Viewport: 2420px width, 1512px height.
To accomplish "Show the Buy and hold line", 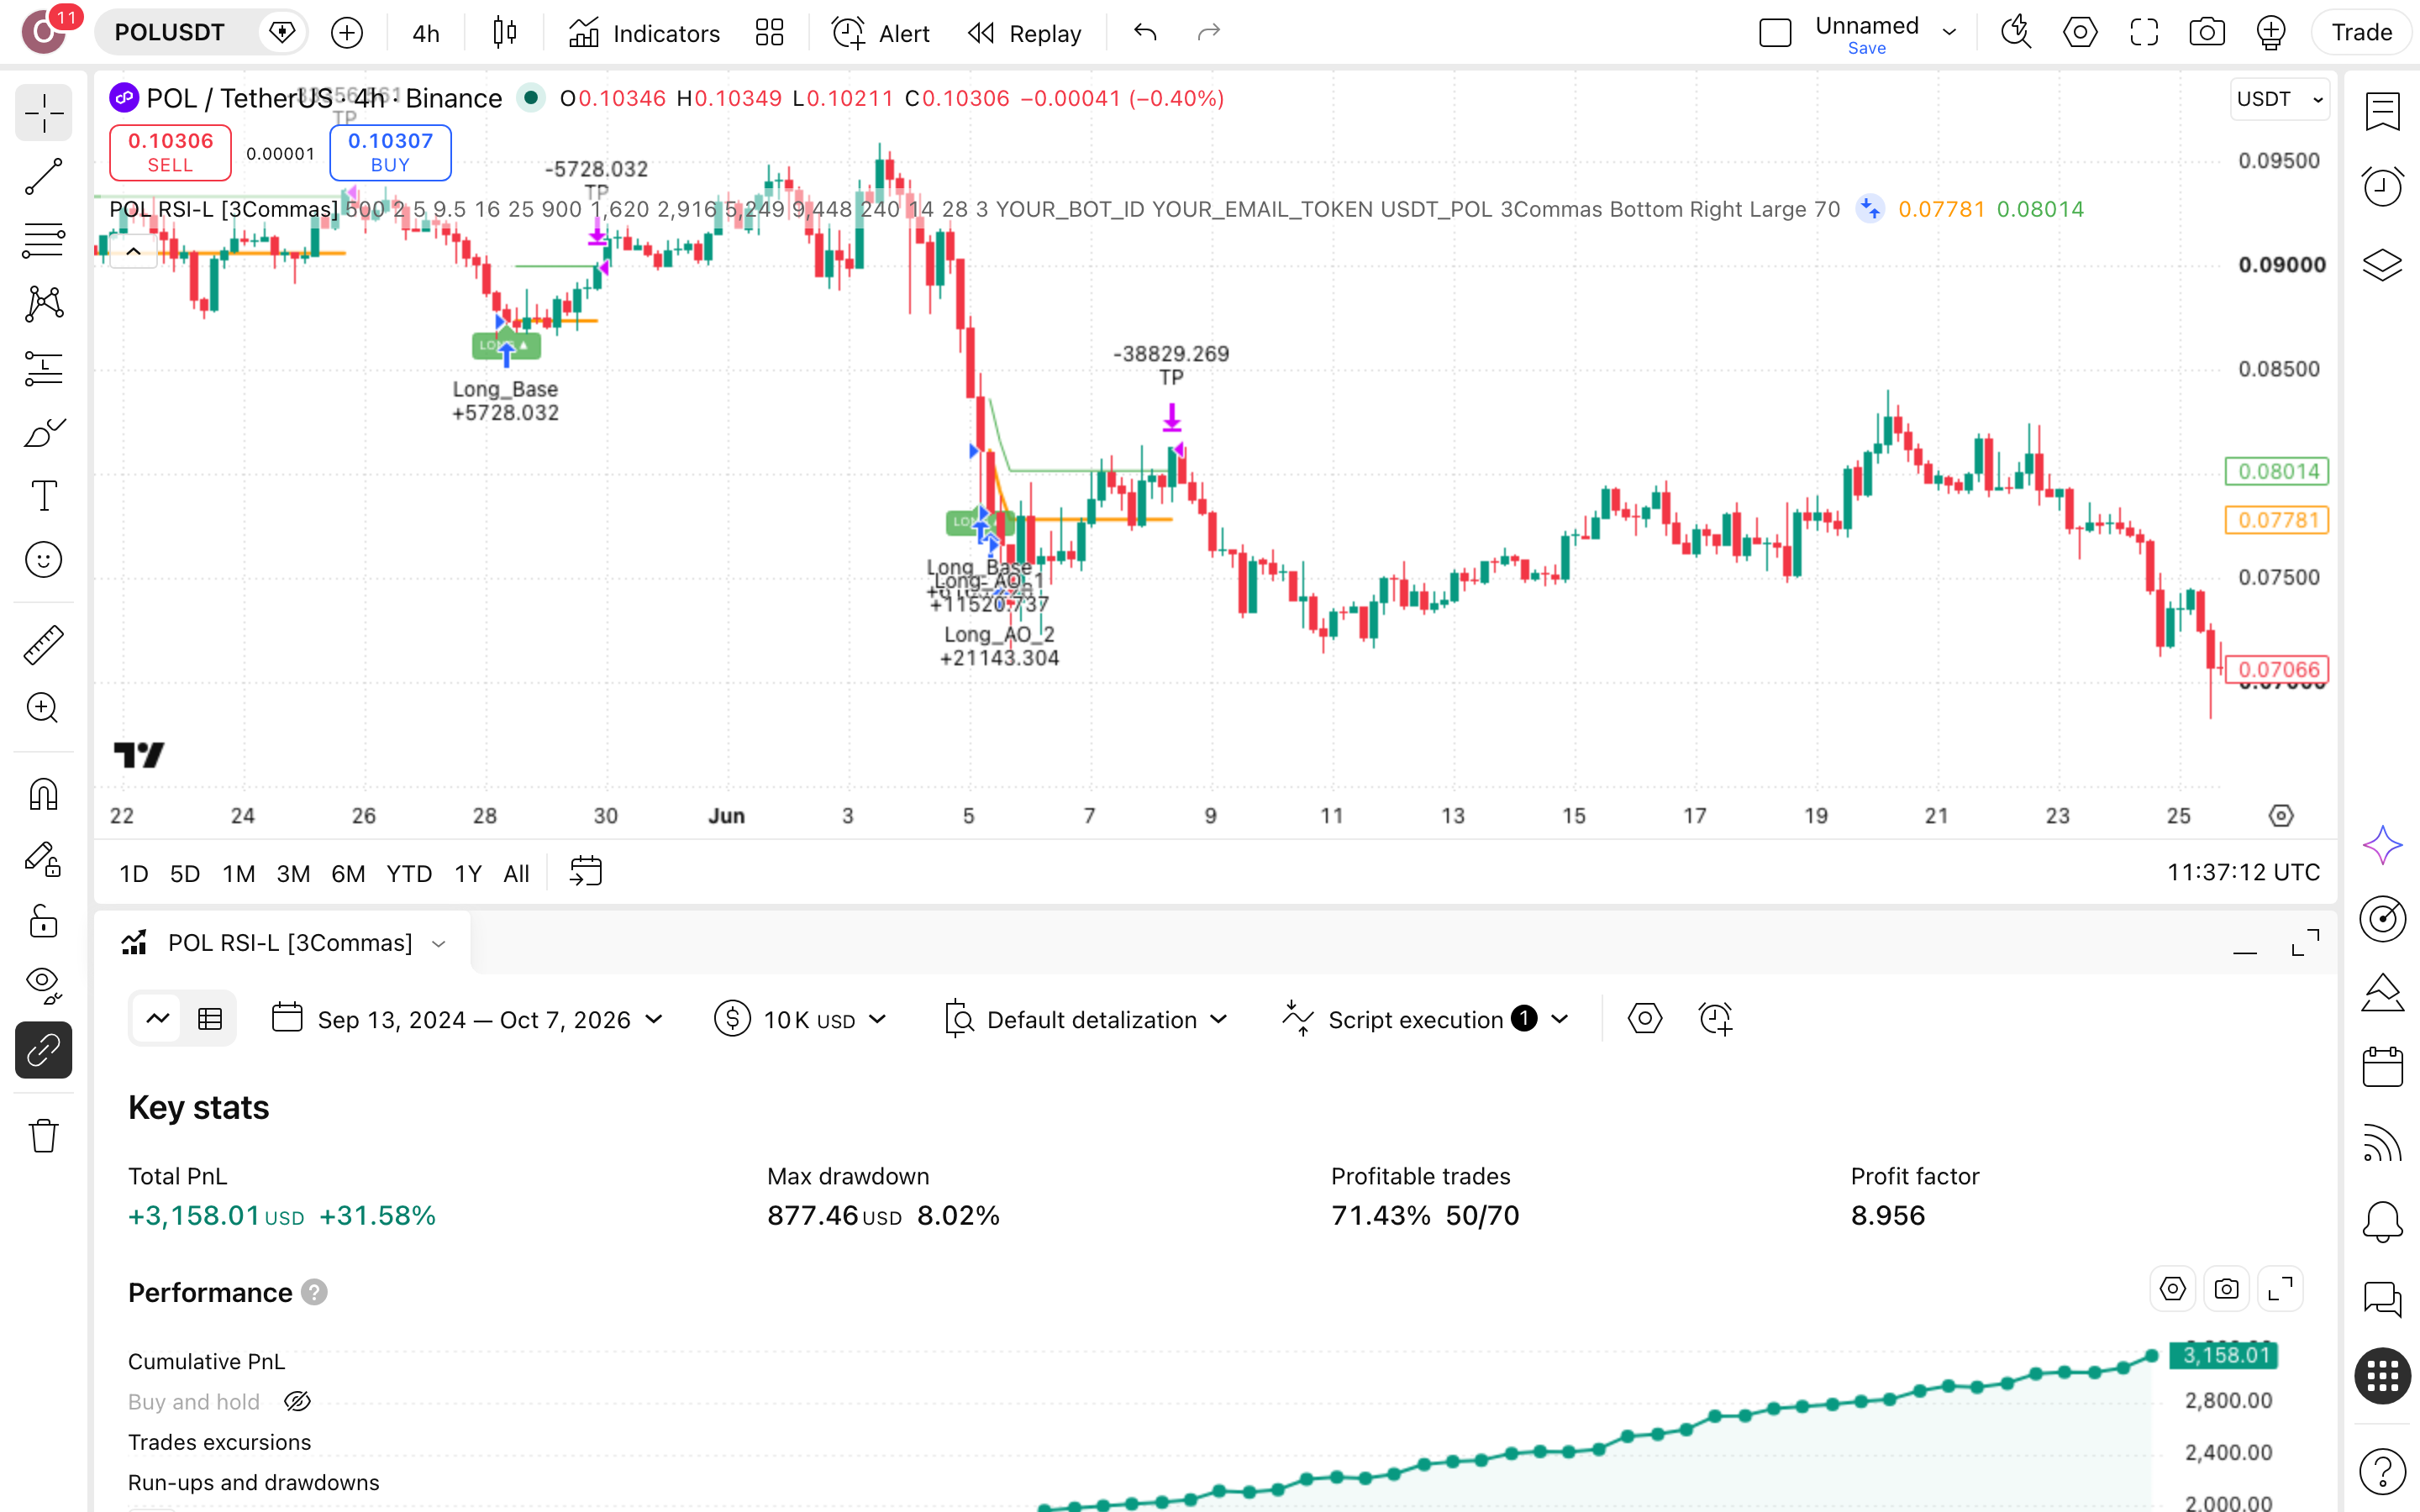I will click(x=297, y=1402).
